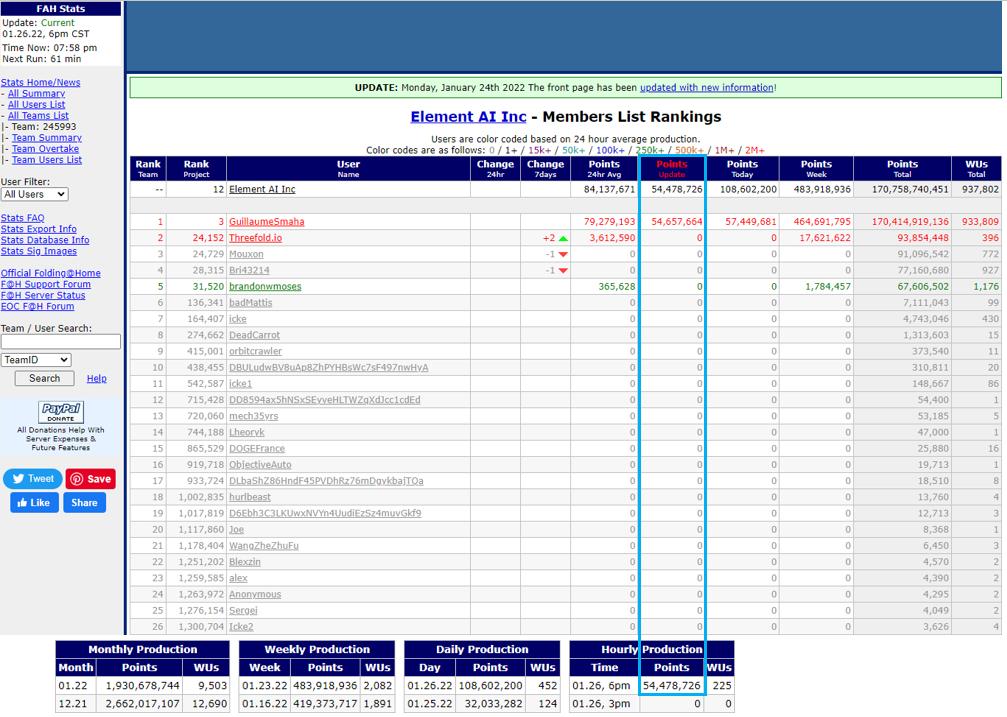The image size is (1007, 717).
Task: Click the Twitter Tweet button
Action: 33,479
